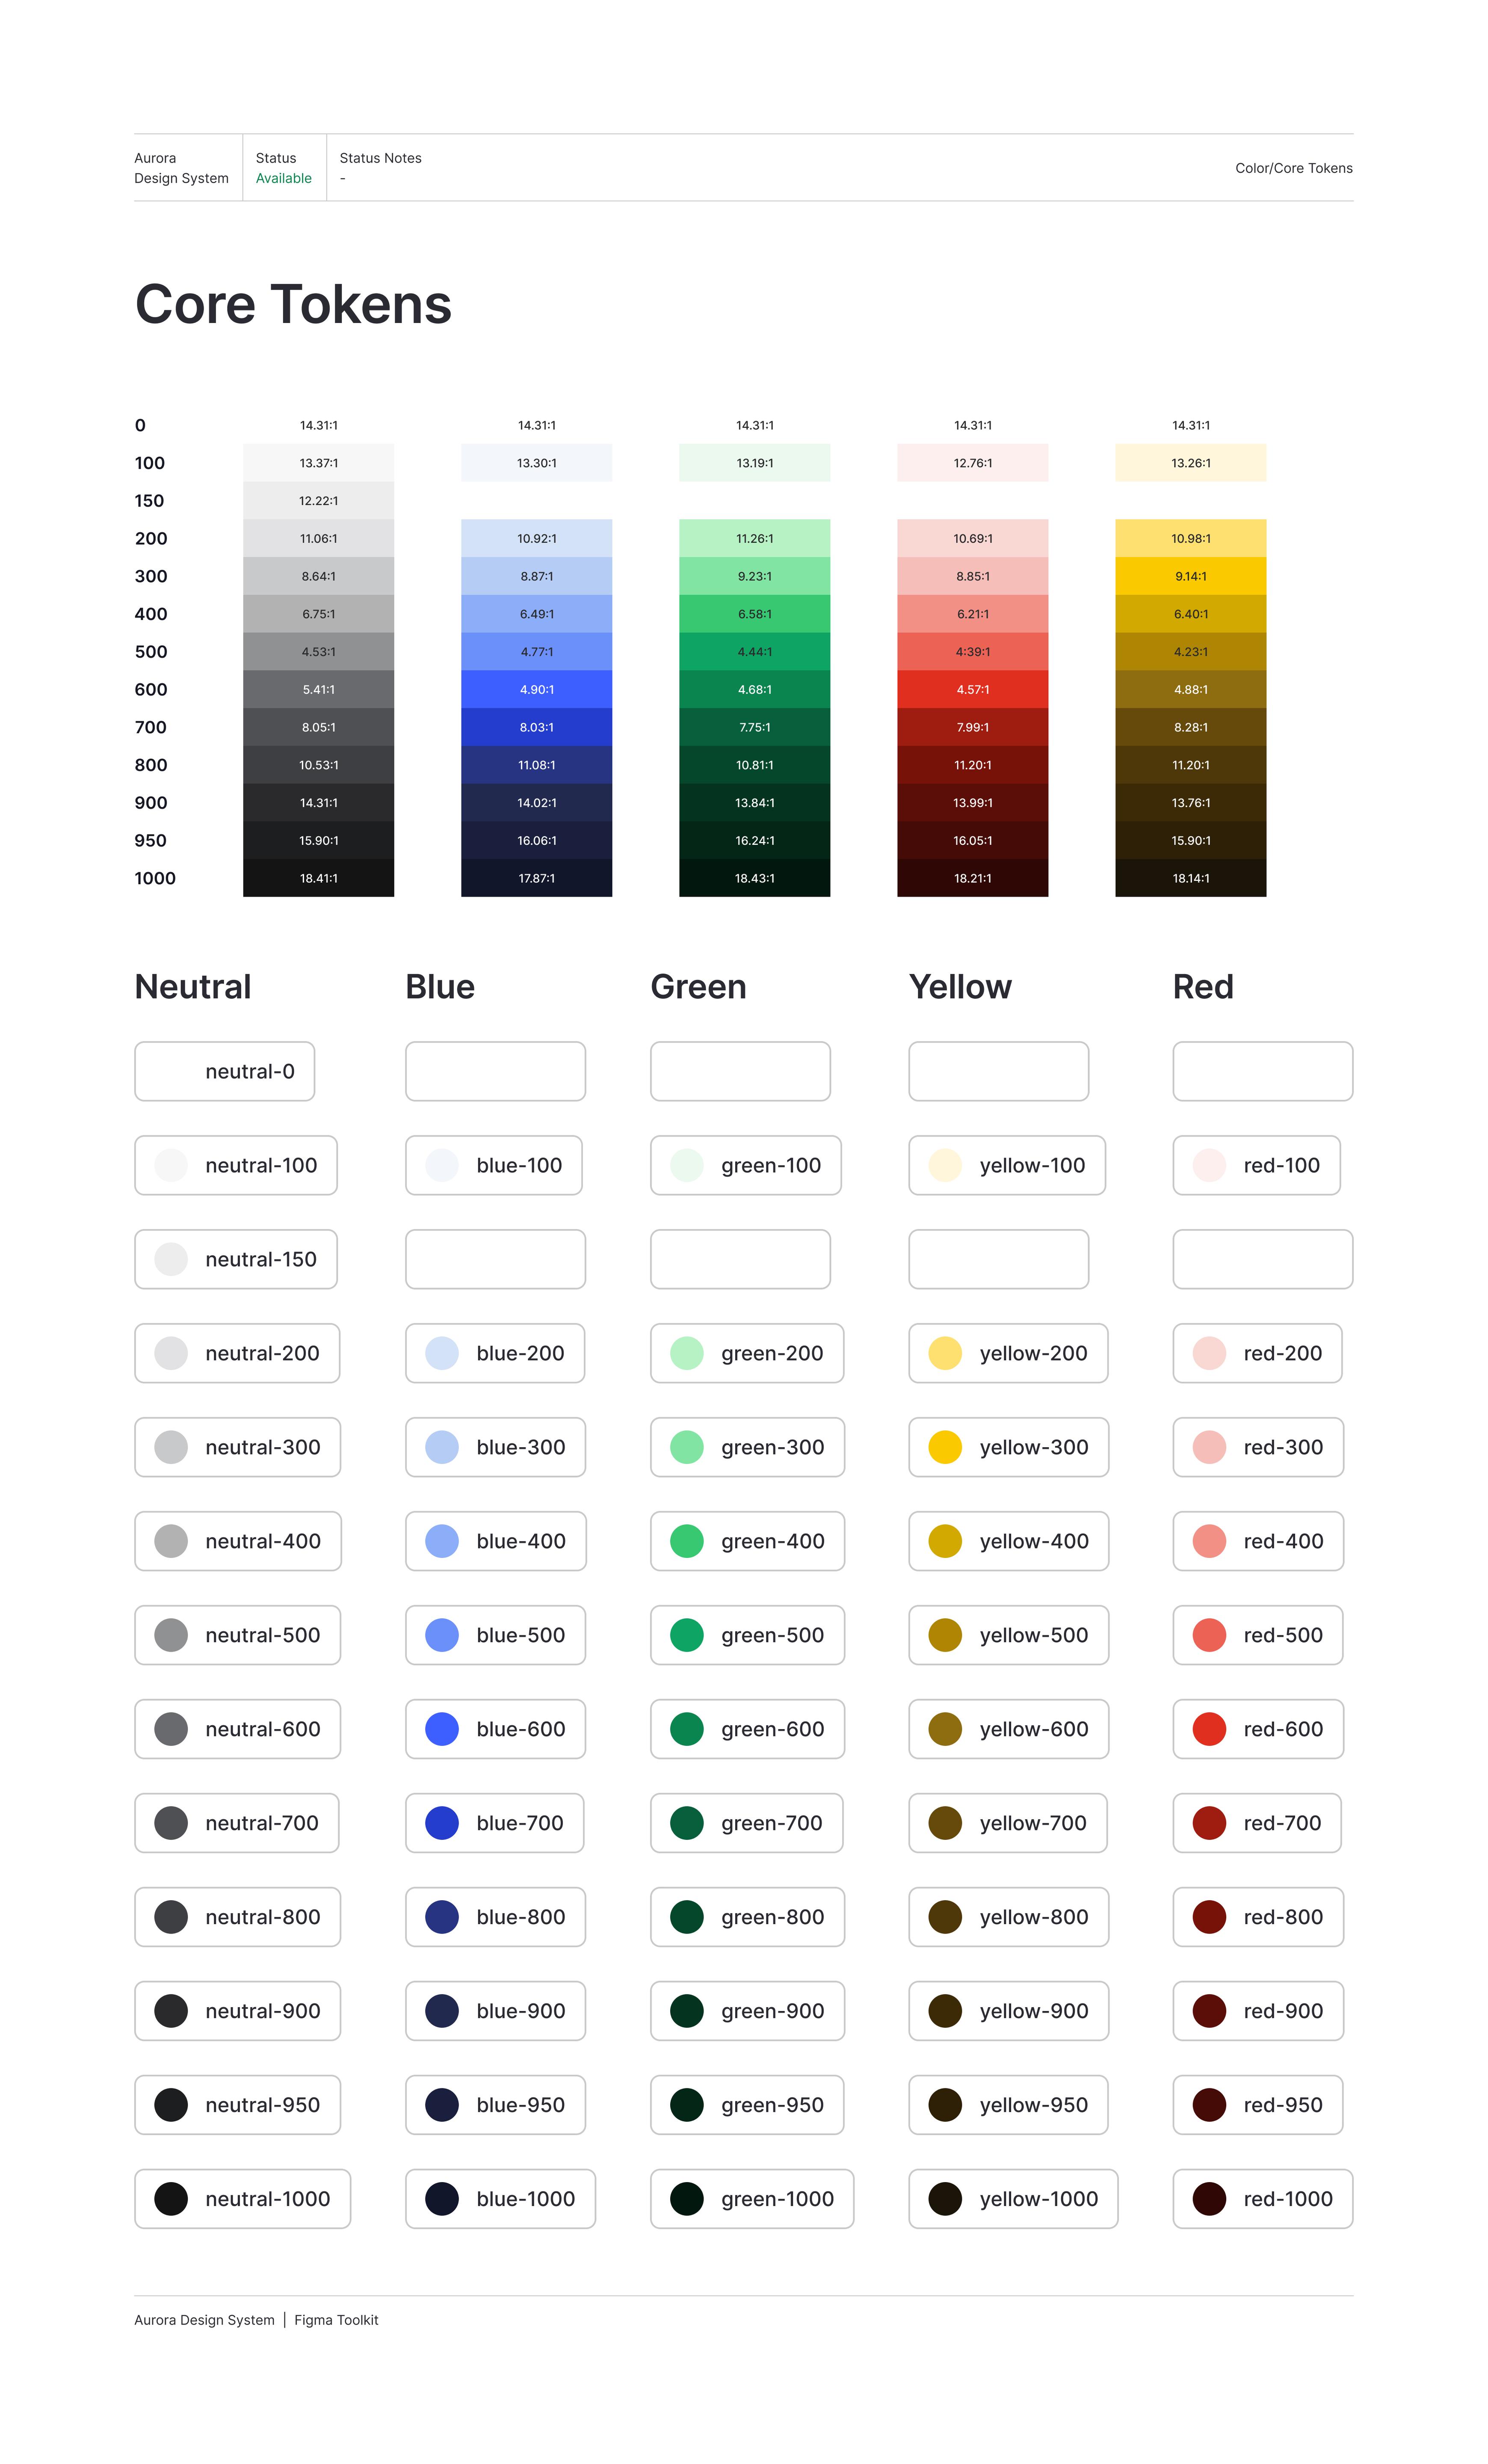The image size is (1488, 2464).
Task: Click the yellow-1000 token chip
Action: coord(1013,2199)
